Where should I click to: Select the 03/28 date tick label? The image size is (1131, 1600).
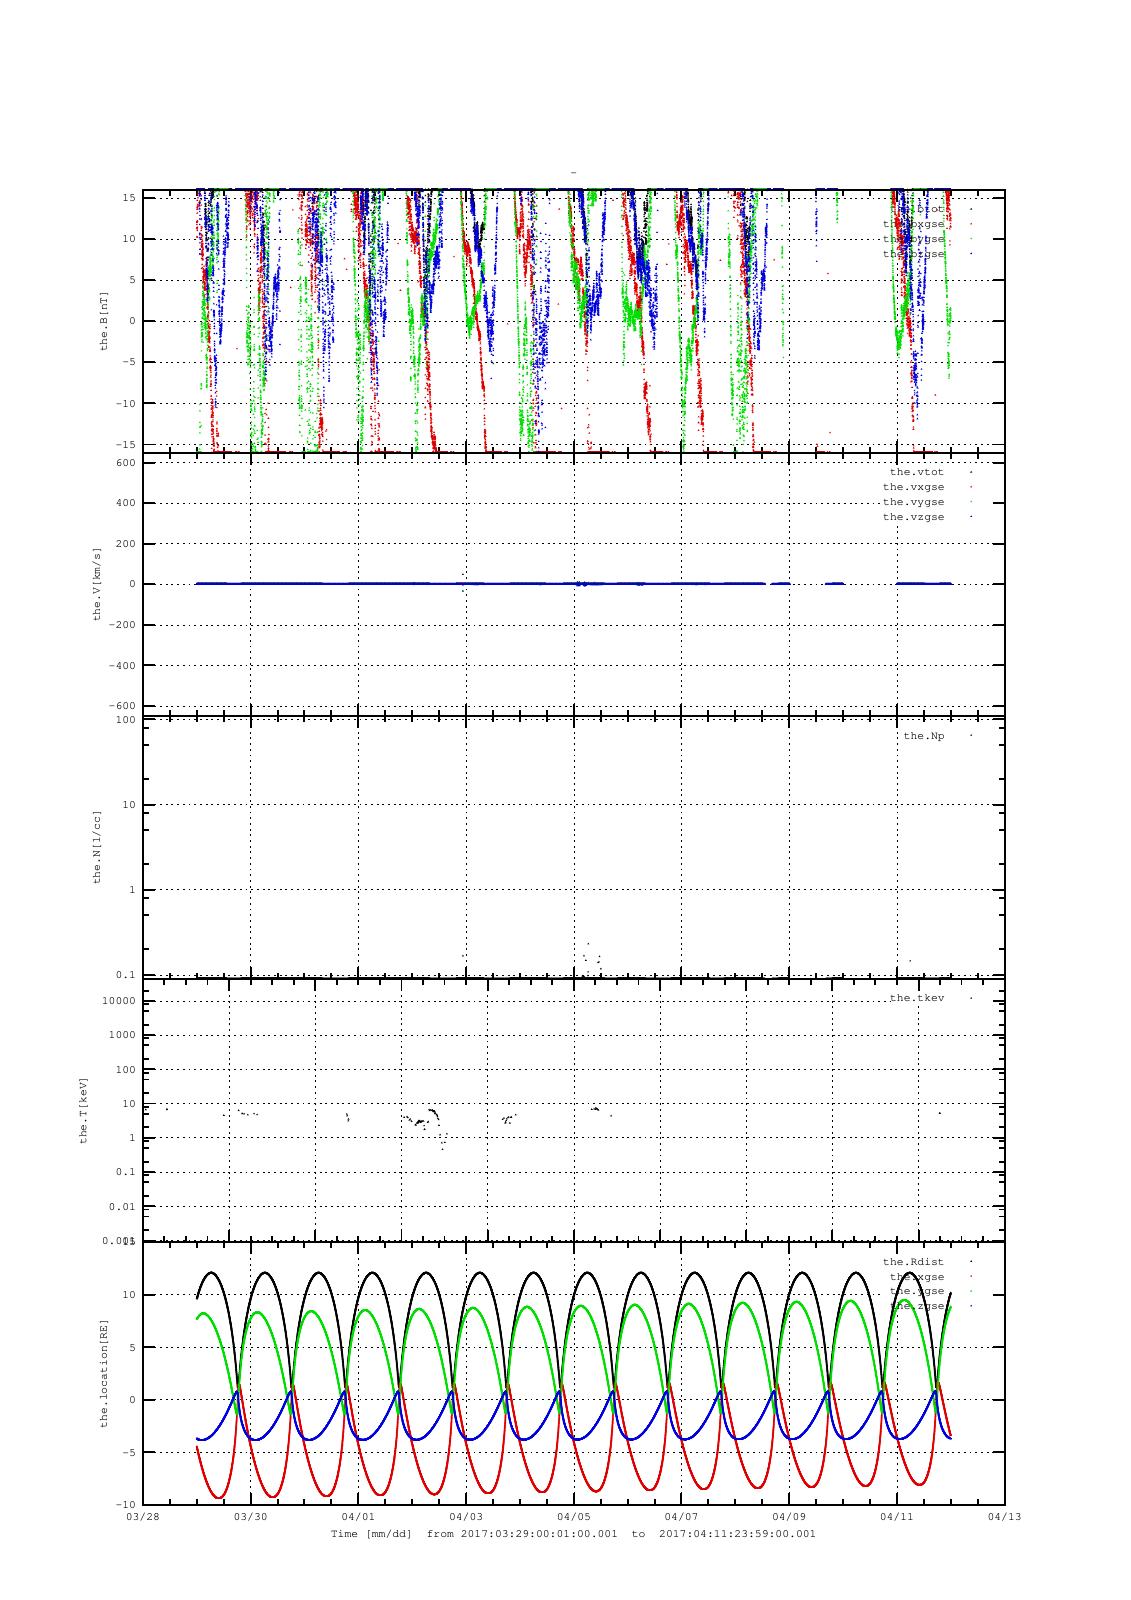tap(143, 1516)
